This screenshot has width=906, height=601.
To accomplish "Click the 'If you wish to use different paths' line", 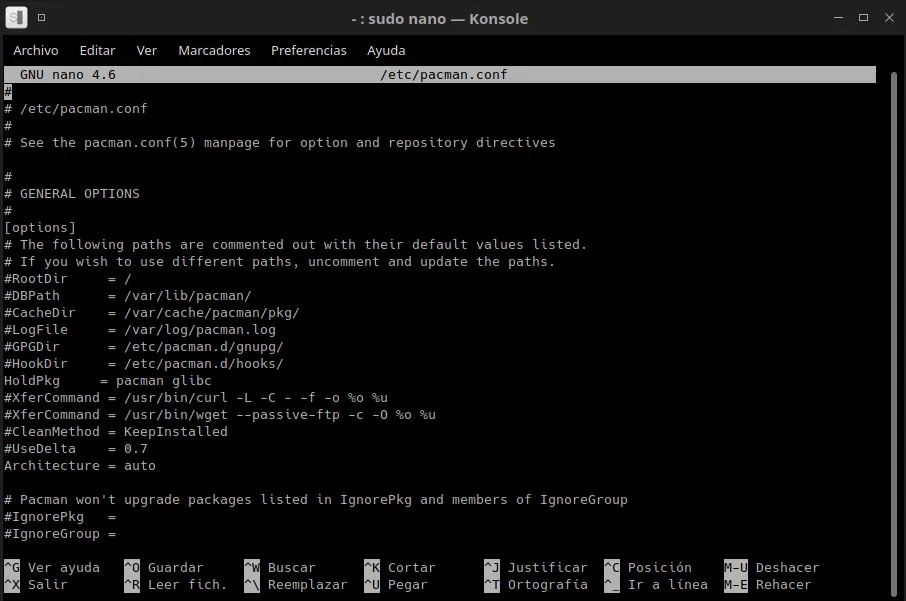I will tap(280, 261).
